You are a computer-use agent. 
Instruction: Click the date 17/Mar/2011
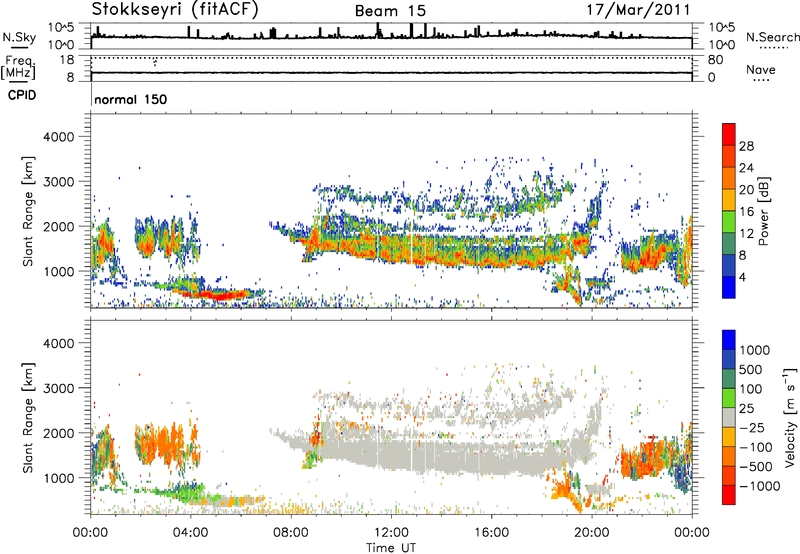(x=638, y=10)
